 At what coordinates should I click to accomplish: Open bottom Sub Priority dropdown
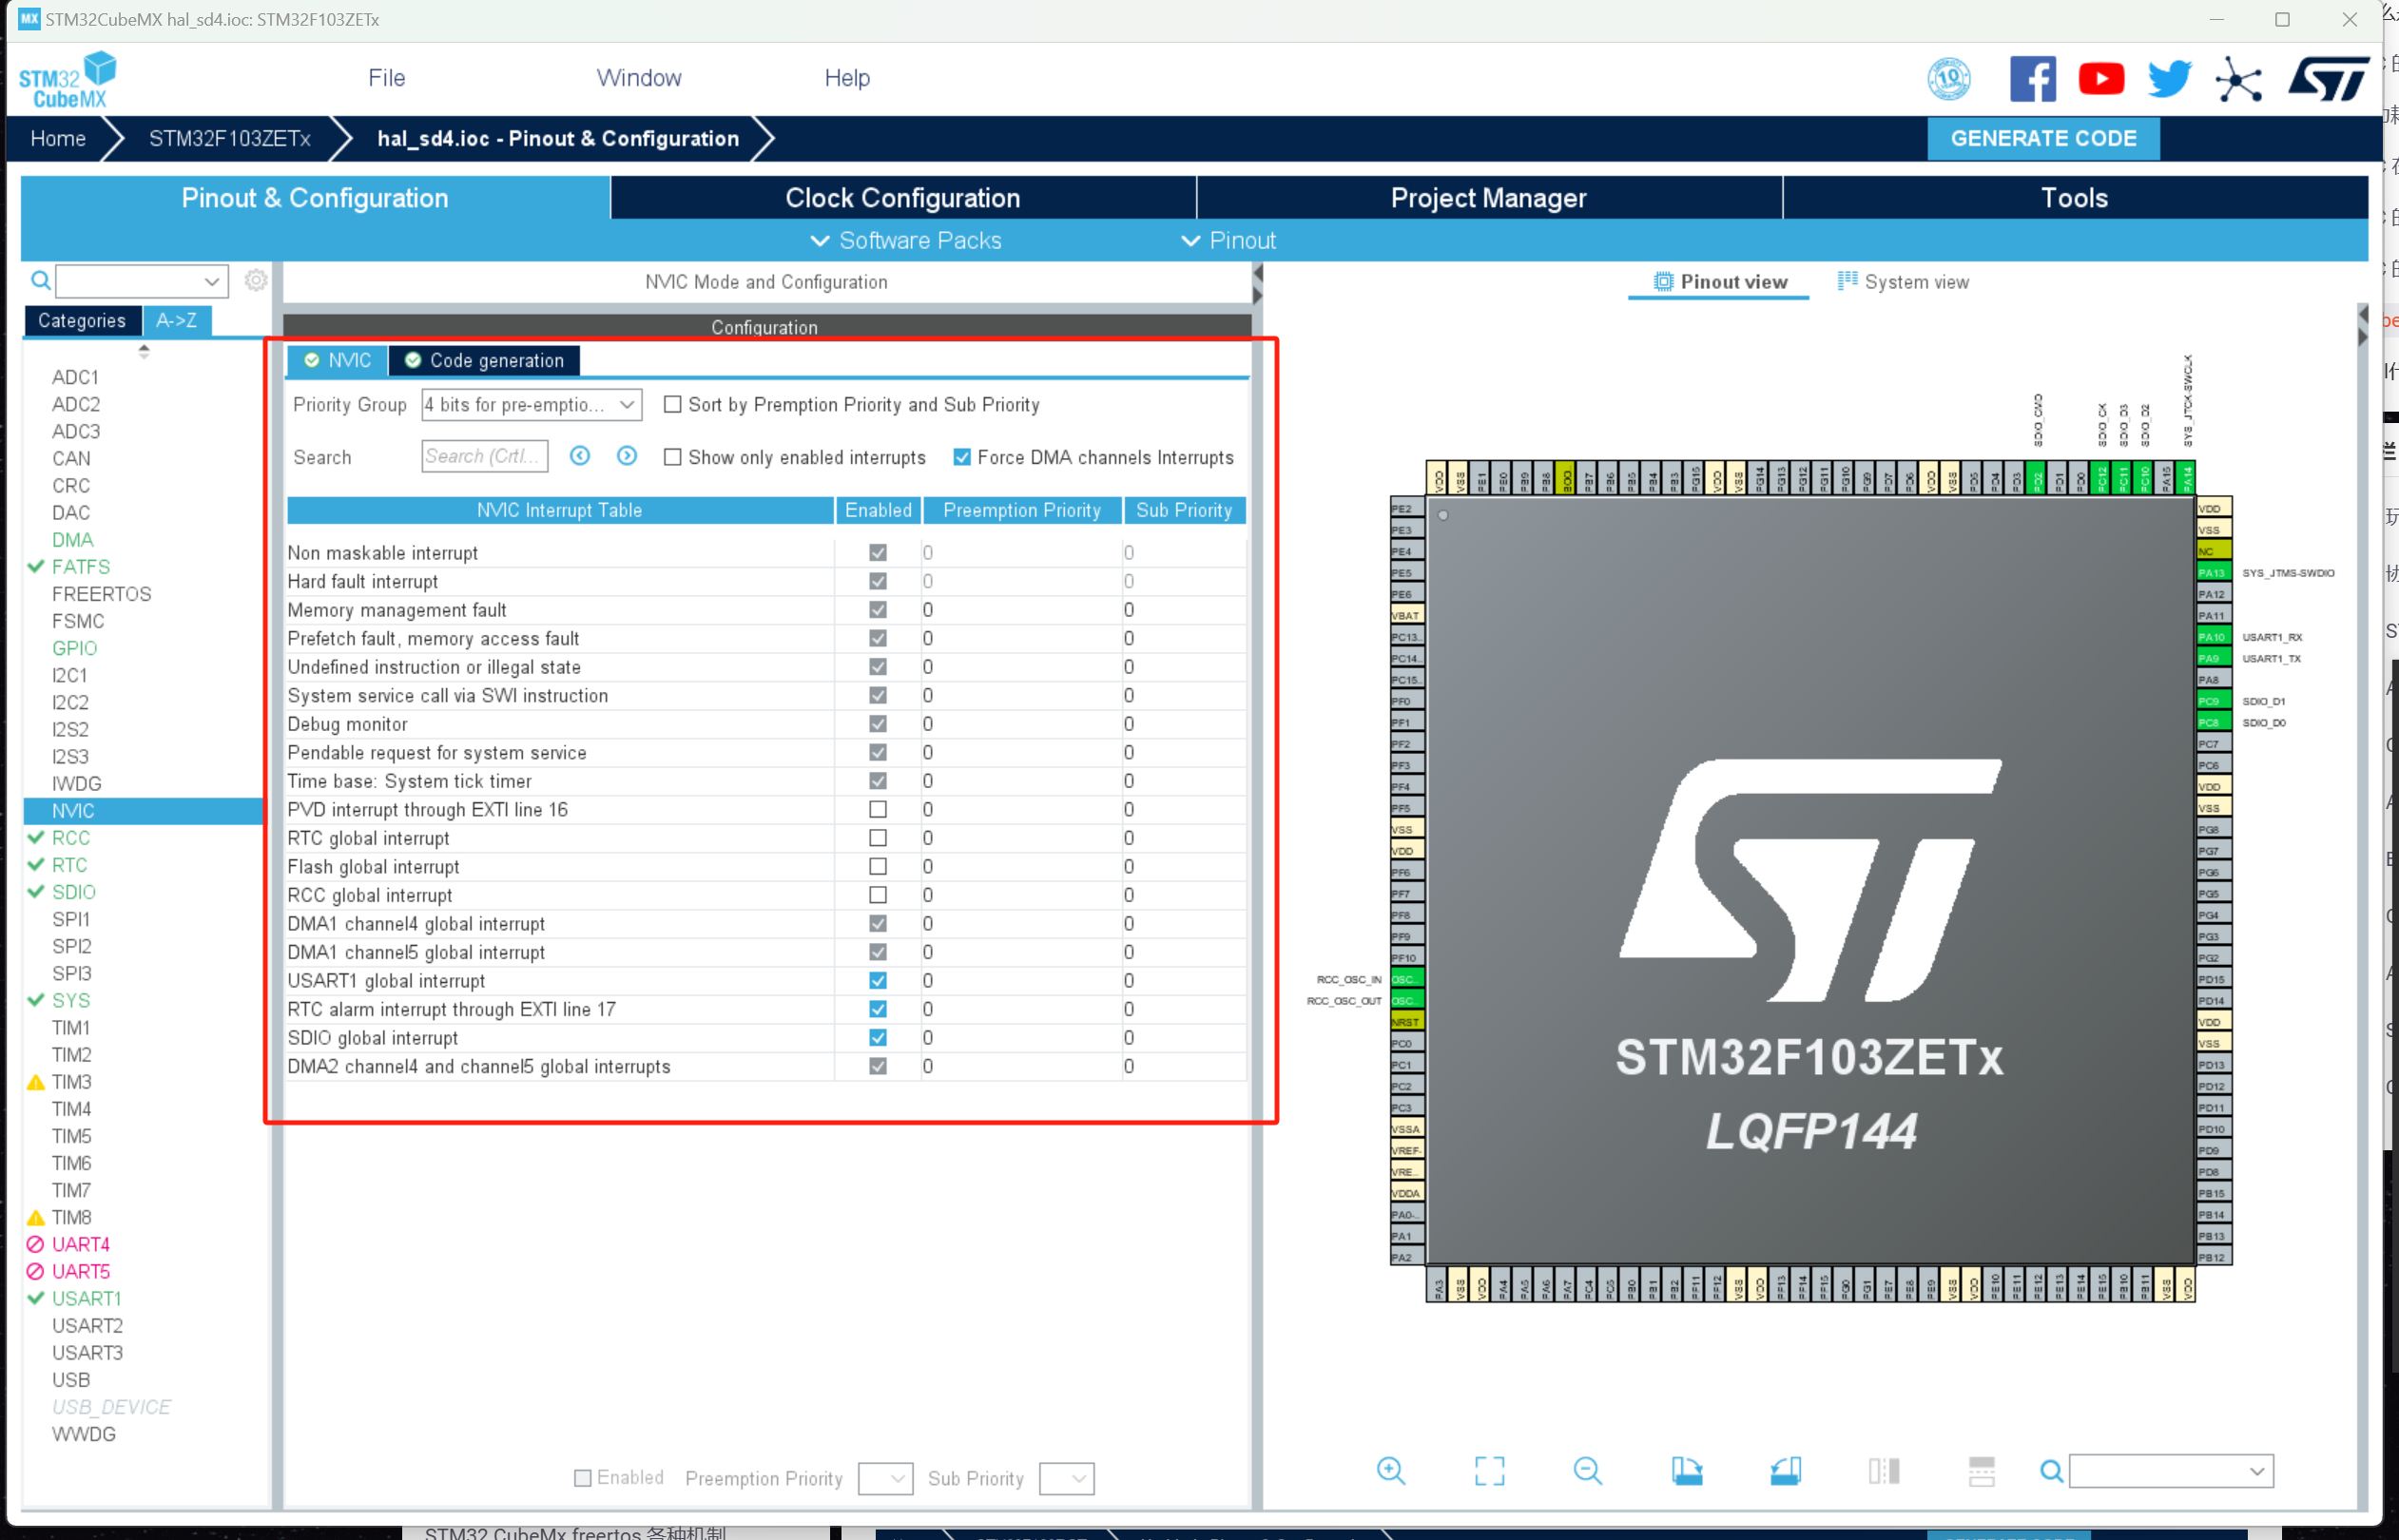1066,1477
